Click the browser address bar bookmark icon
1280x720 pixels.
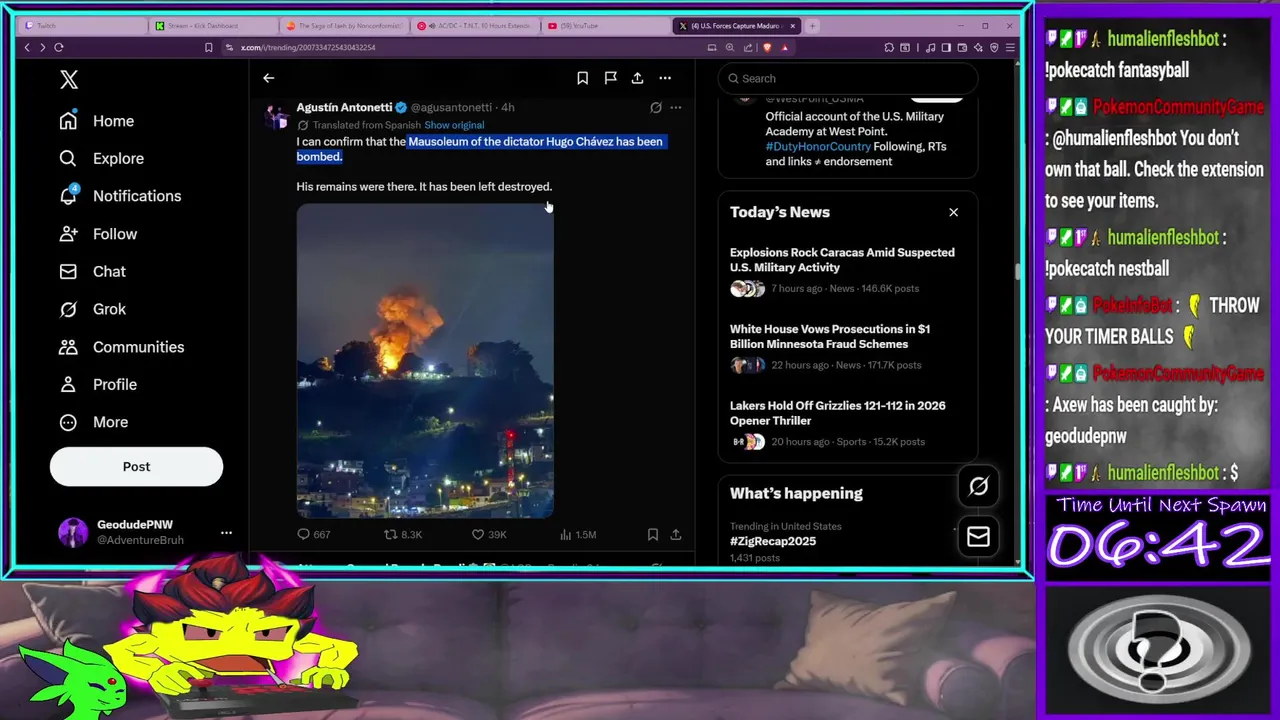[x=208, y=47]
